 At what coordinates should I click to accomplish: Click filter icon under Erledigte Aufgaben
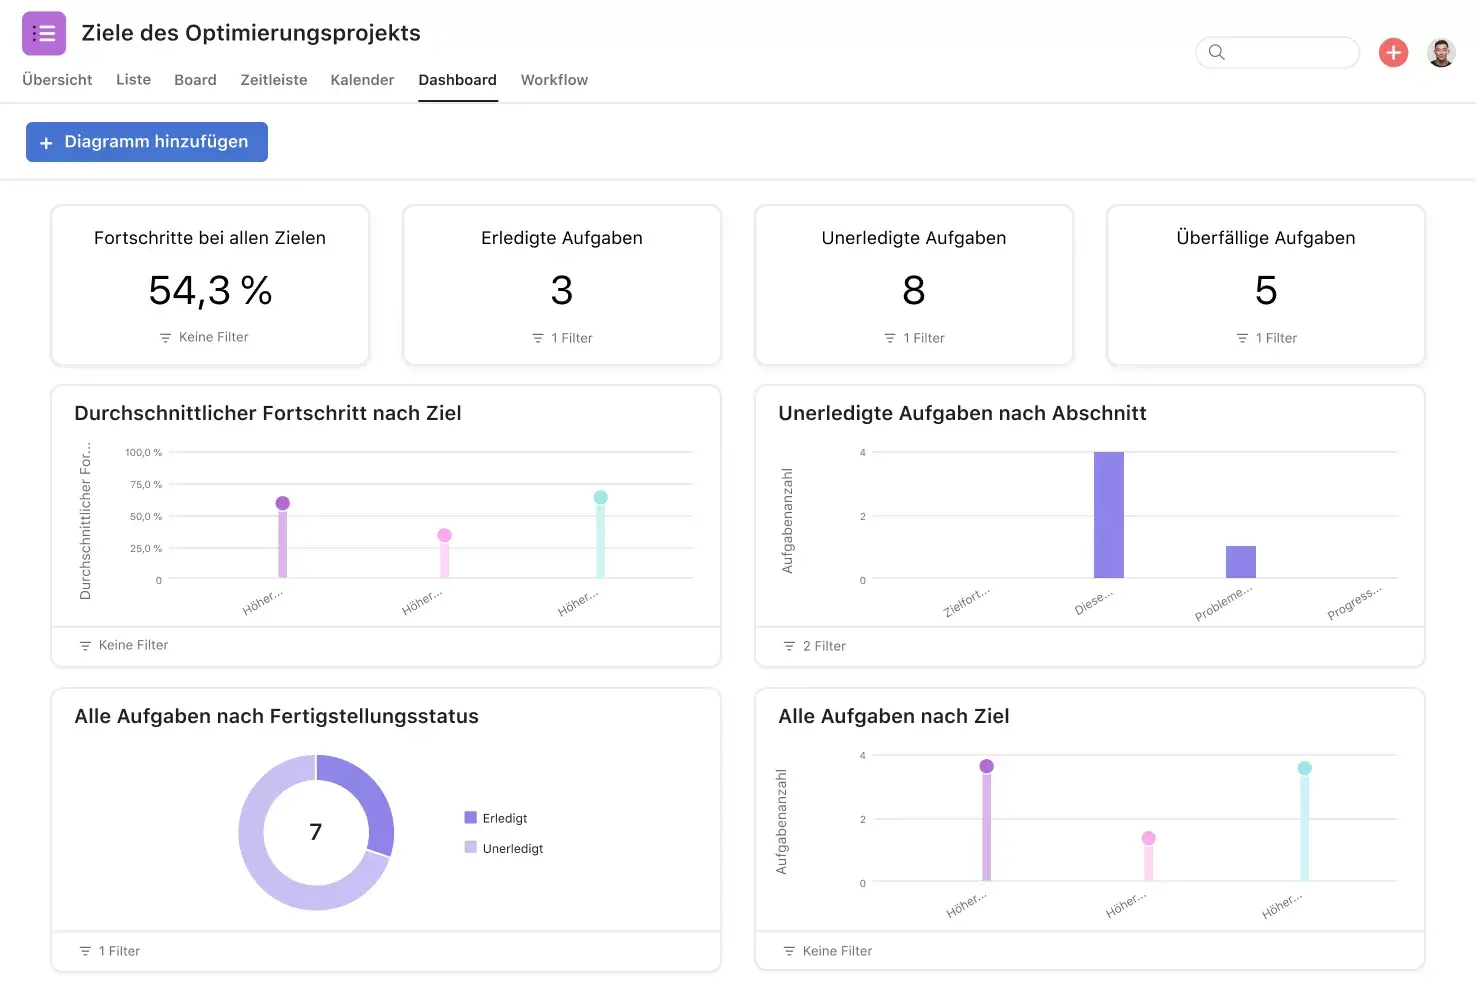[x=538, y=339]
